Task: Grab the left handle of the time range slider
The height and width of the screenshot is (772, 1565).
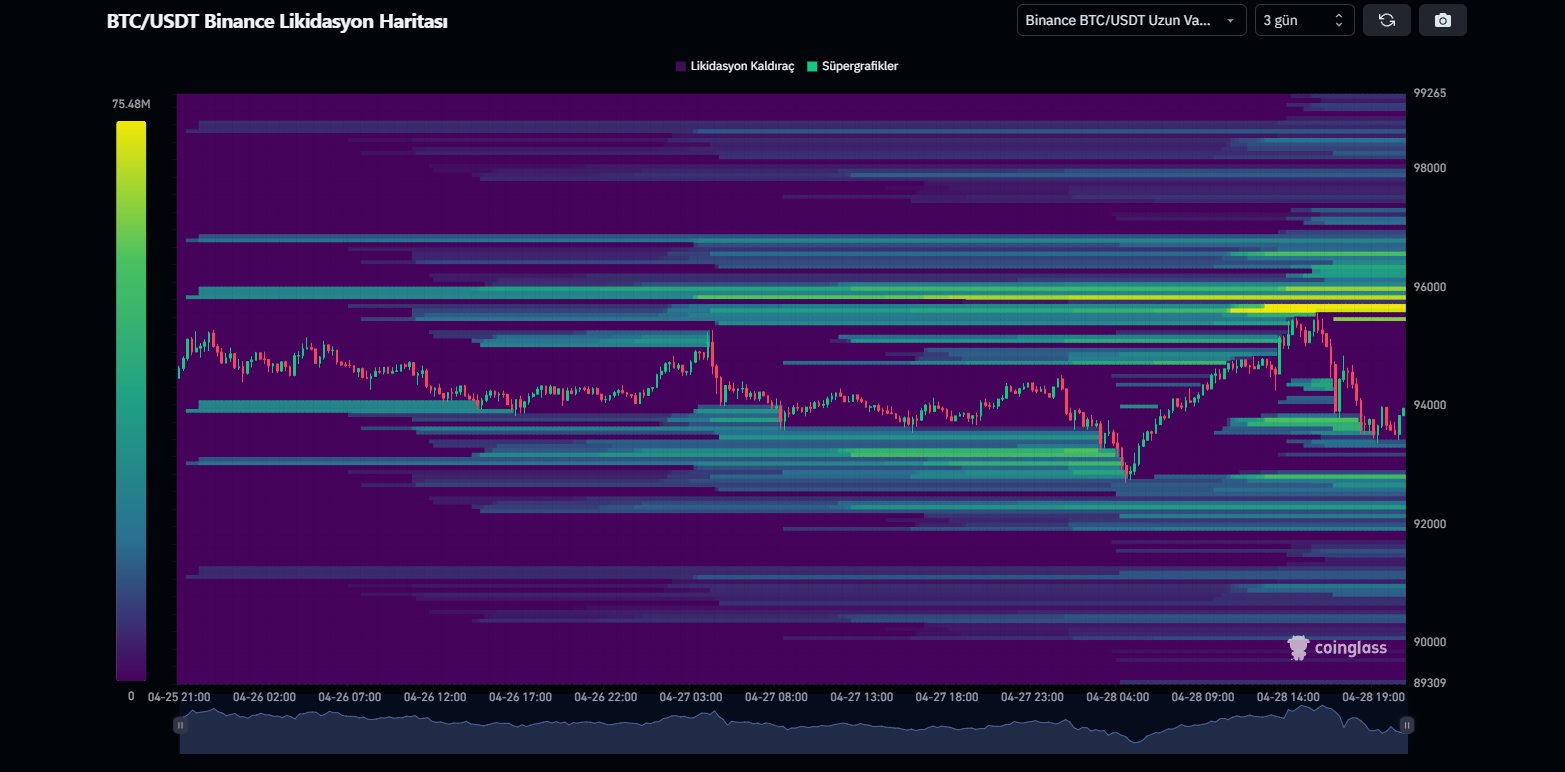Action: pos(180,725)
